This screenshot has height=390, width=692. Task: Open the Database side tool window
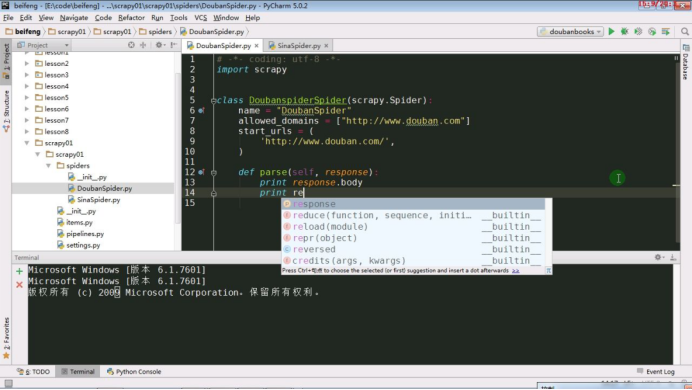point(685,61)
